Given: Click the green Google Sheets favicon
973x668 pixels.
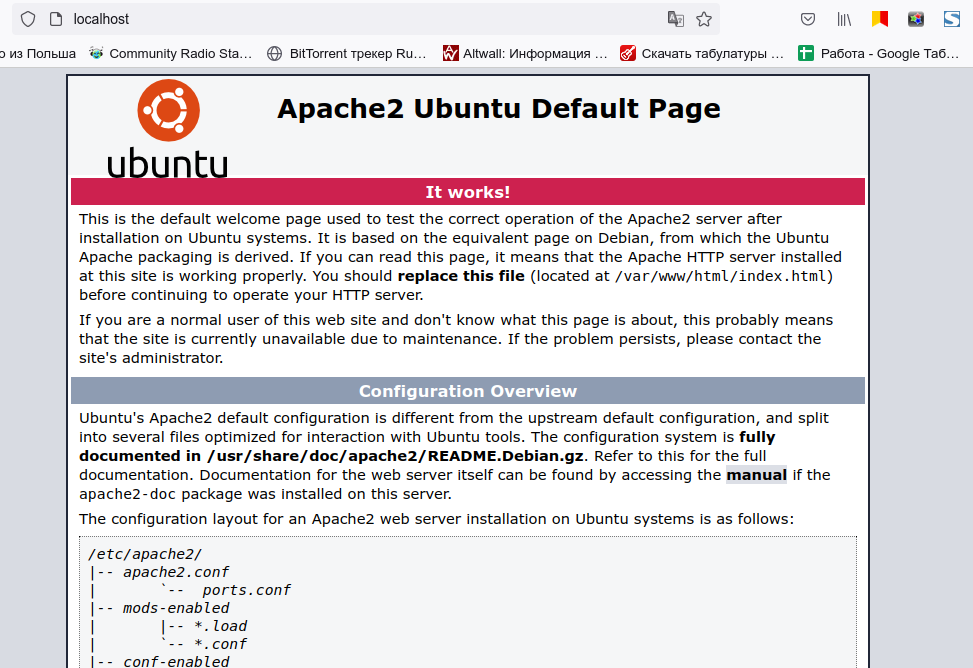Looking at the screenshot, I should (805, 53).
